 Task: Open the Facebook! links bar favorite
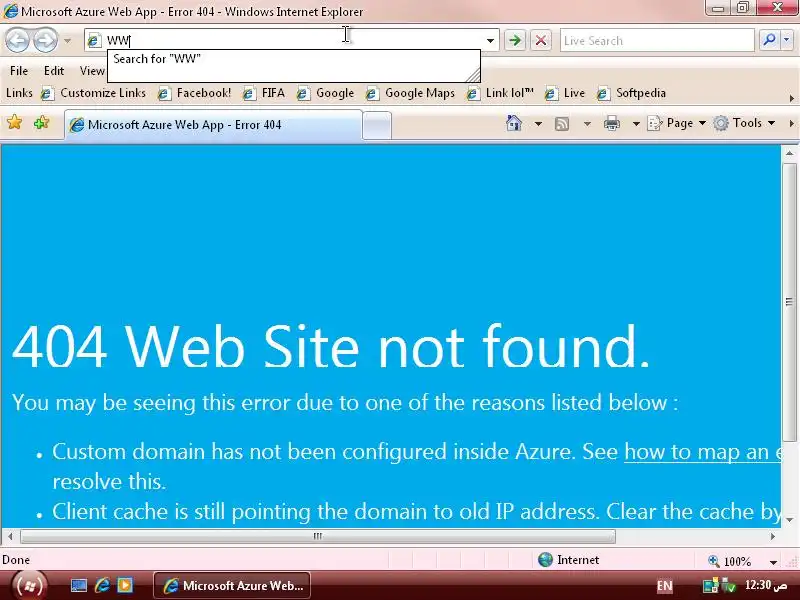click(195, 93)
